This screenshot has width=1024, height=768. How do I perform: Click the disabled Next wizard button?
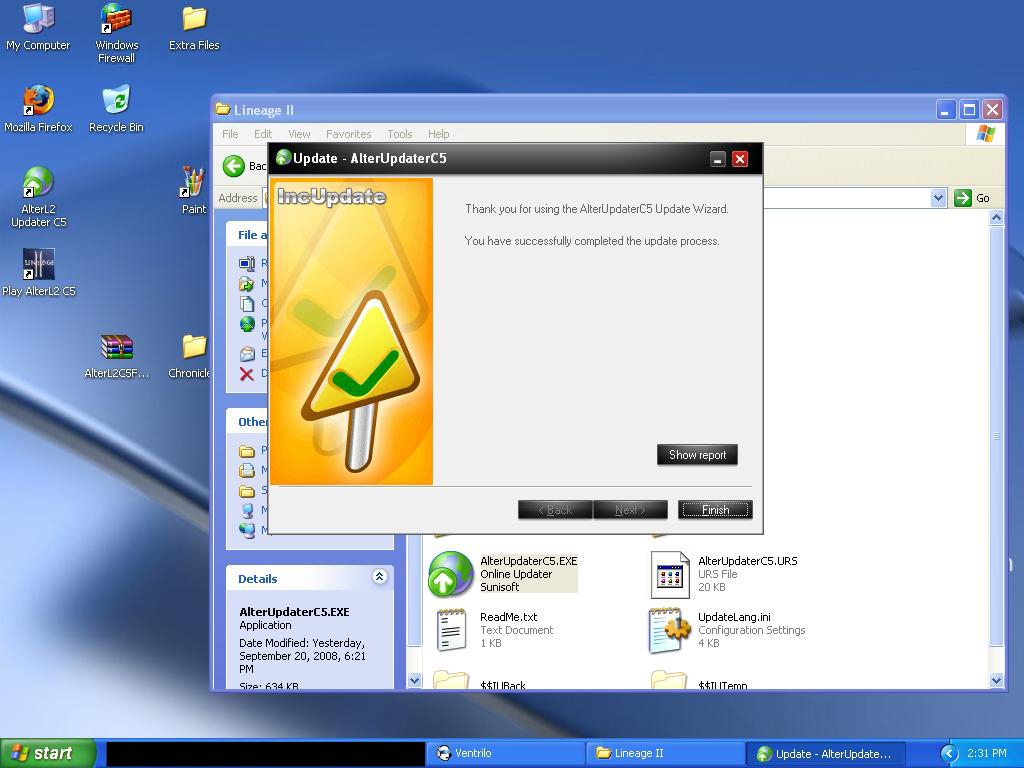tap(630, 510)
